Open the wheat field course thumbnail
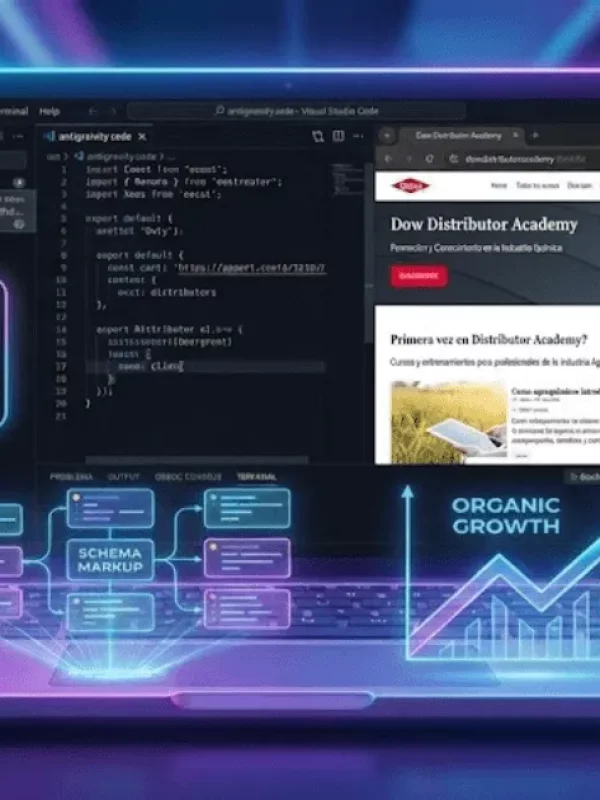Viewport: 600px width, 800px height. click(449, 422)
